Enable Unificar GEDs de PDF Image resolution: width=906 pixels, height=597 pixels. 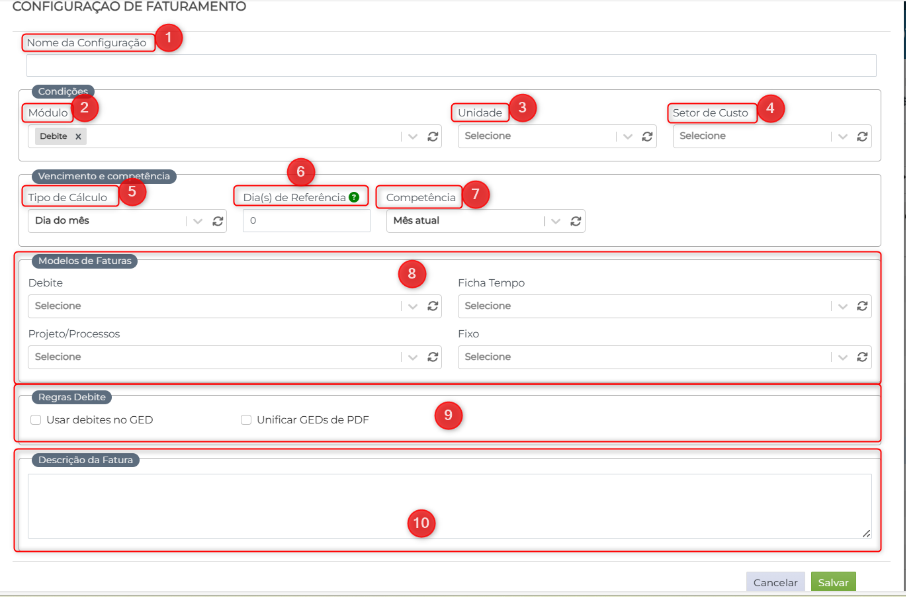246,420
